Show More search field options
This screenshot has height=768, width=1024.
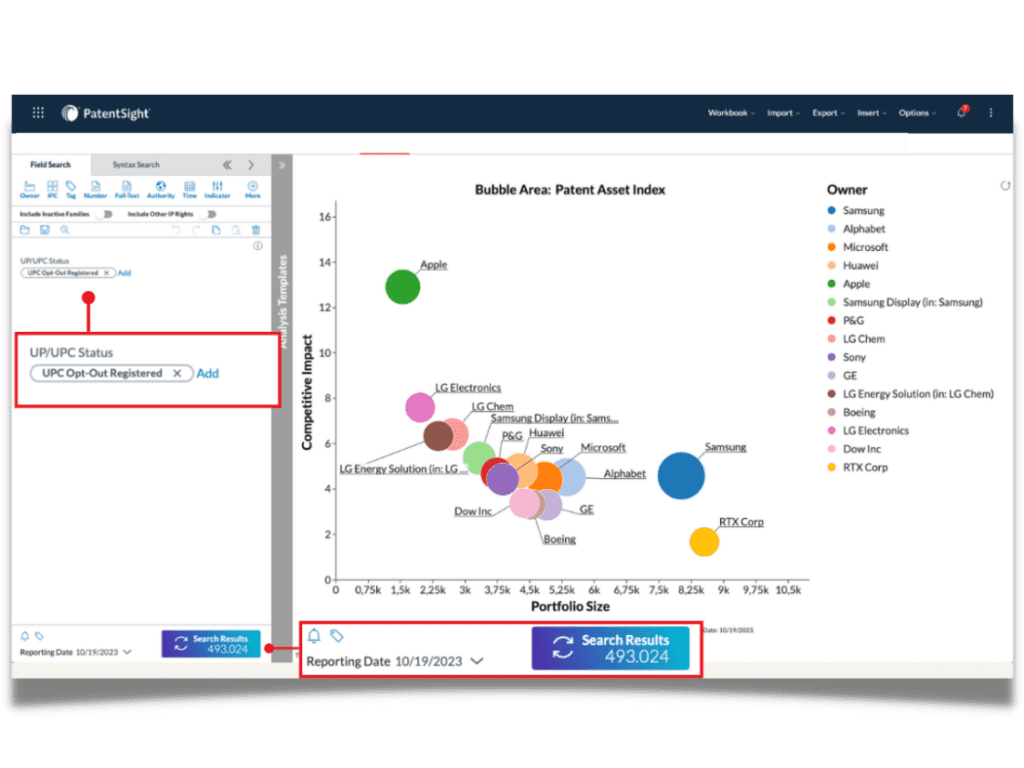253,189
